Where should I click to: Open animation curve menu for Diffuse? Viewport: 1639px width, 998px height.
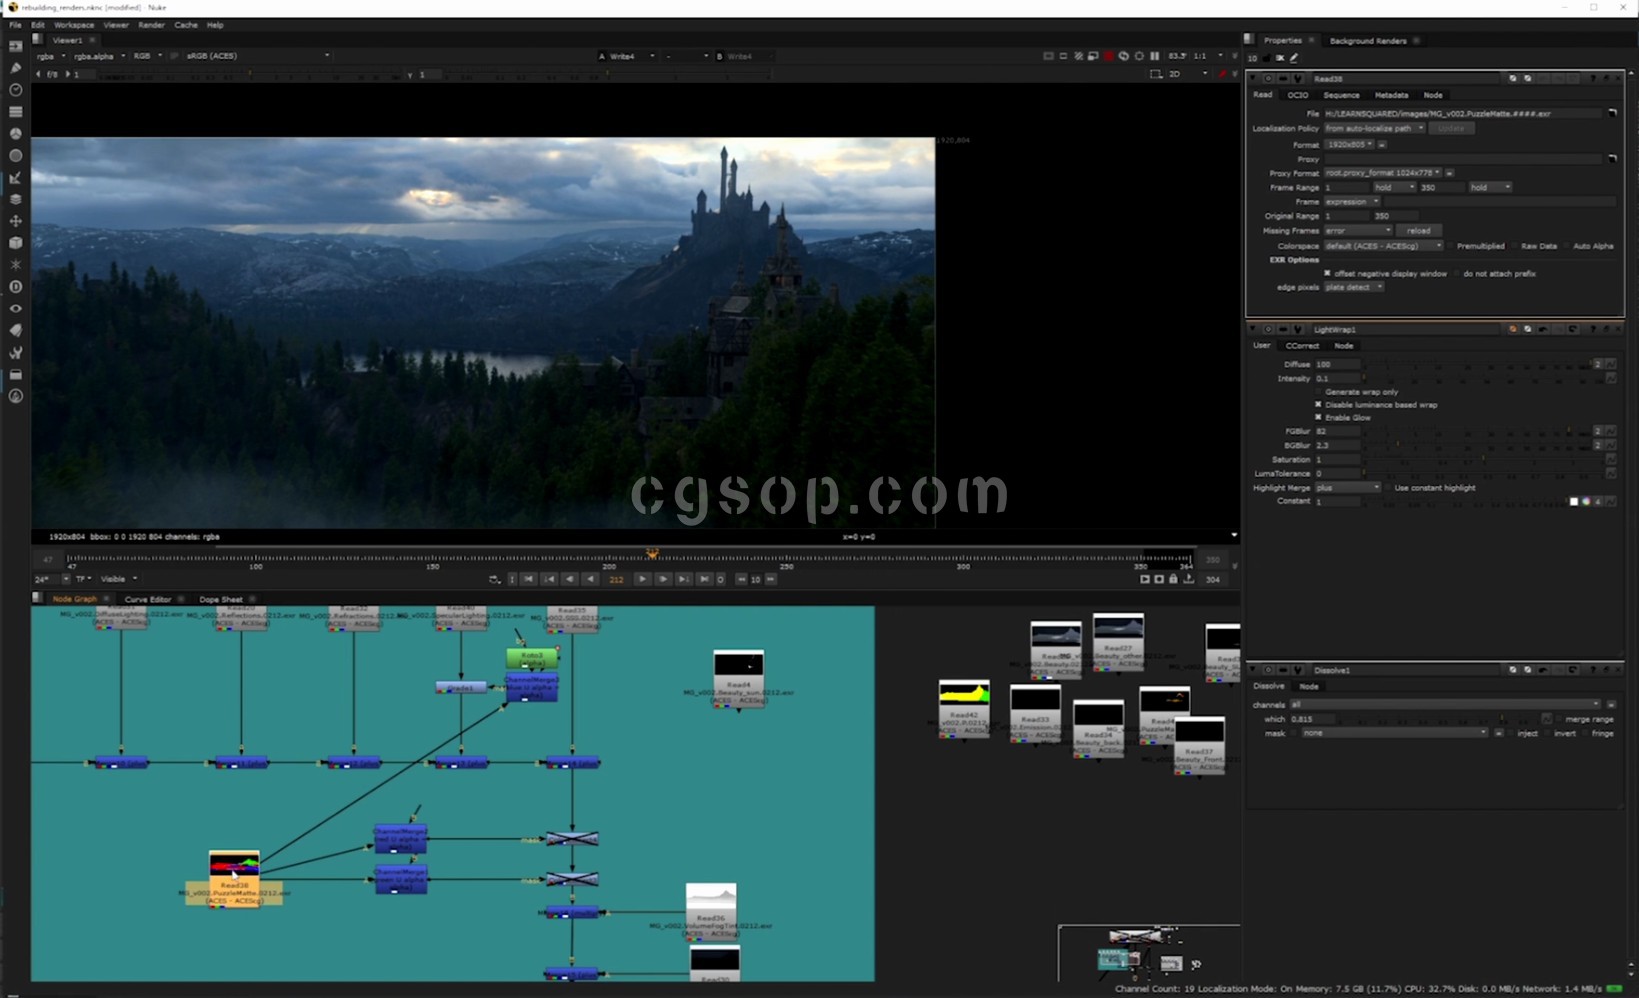click(1610, 364)
